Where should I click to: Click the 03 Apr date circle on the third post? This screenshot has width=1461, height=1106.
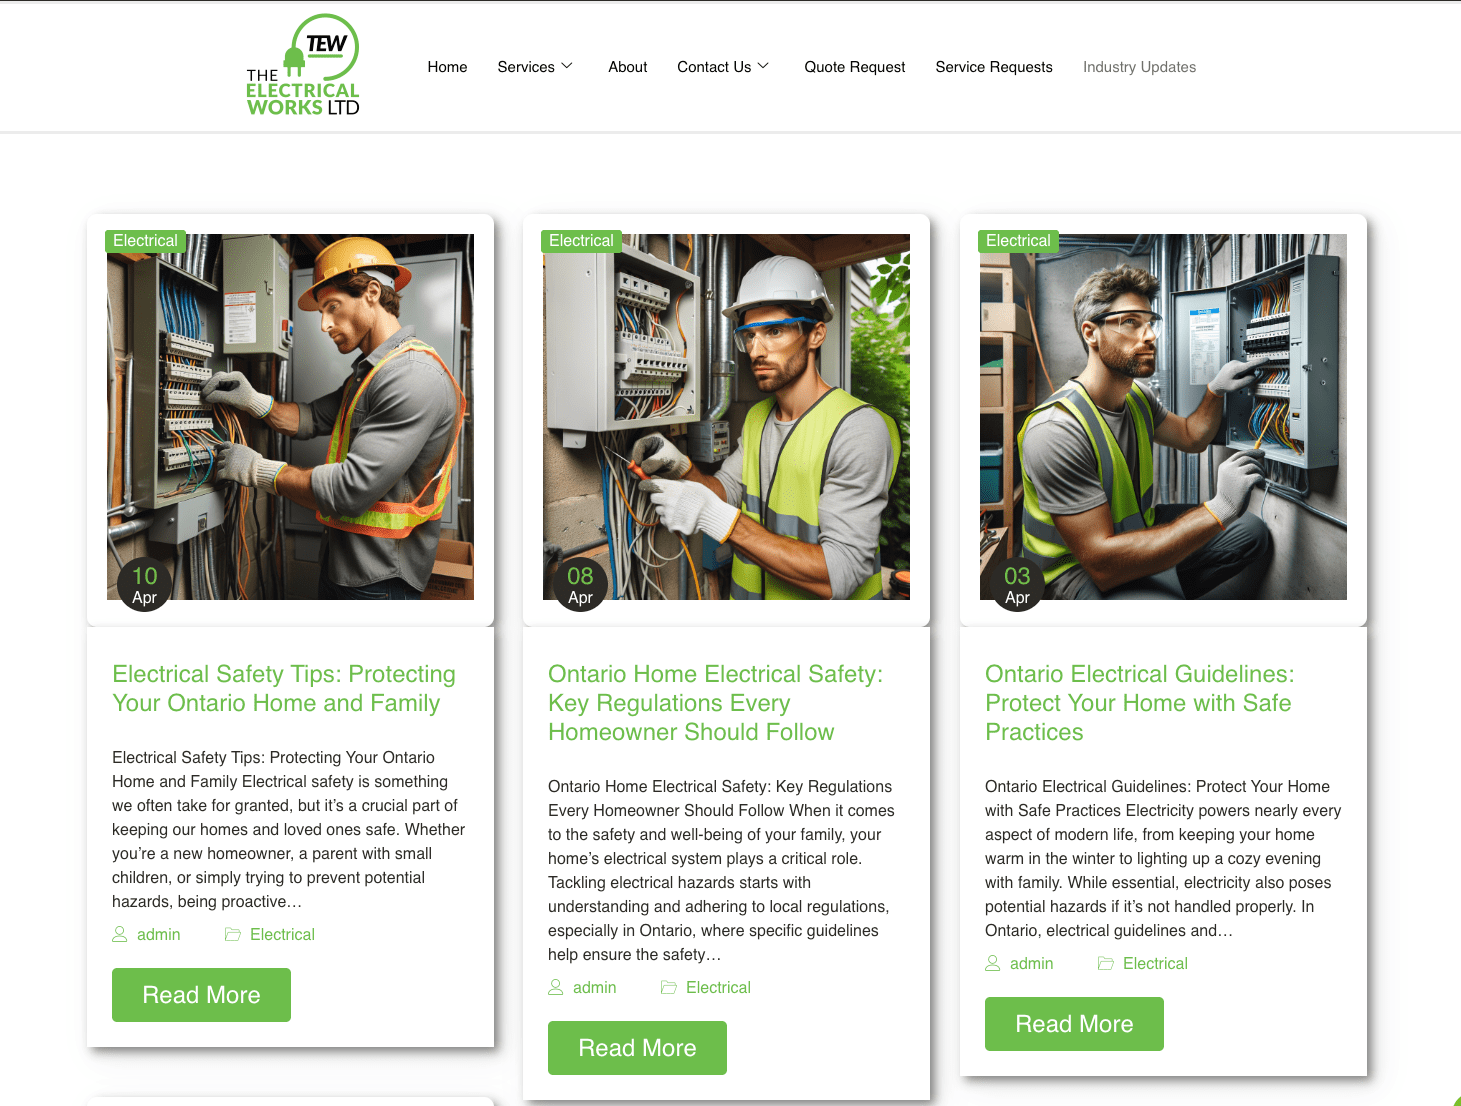click(x=1017, y=584)
